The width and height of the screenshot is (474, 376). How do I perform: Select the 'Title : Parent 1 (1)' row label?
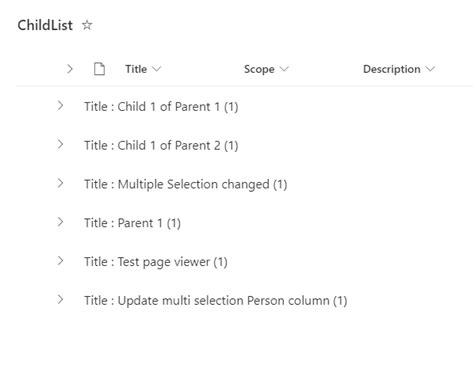[132, 223]
